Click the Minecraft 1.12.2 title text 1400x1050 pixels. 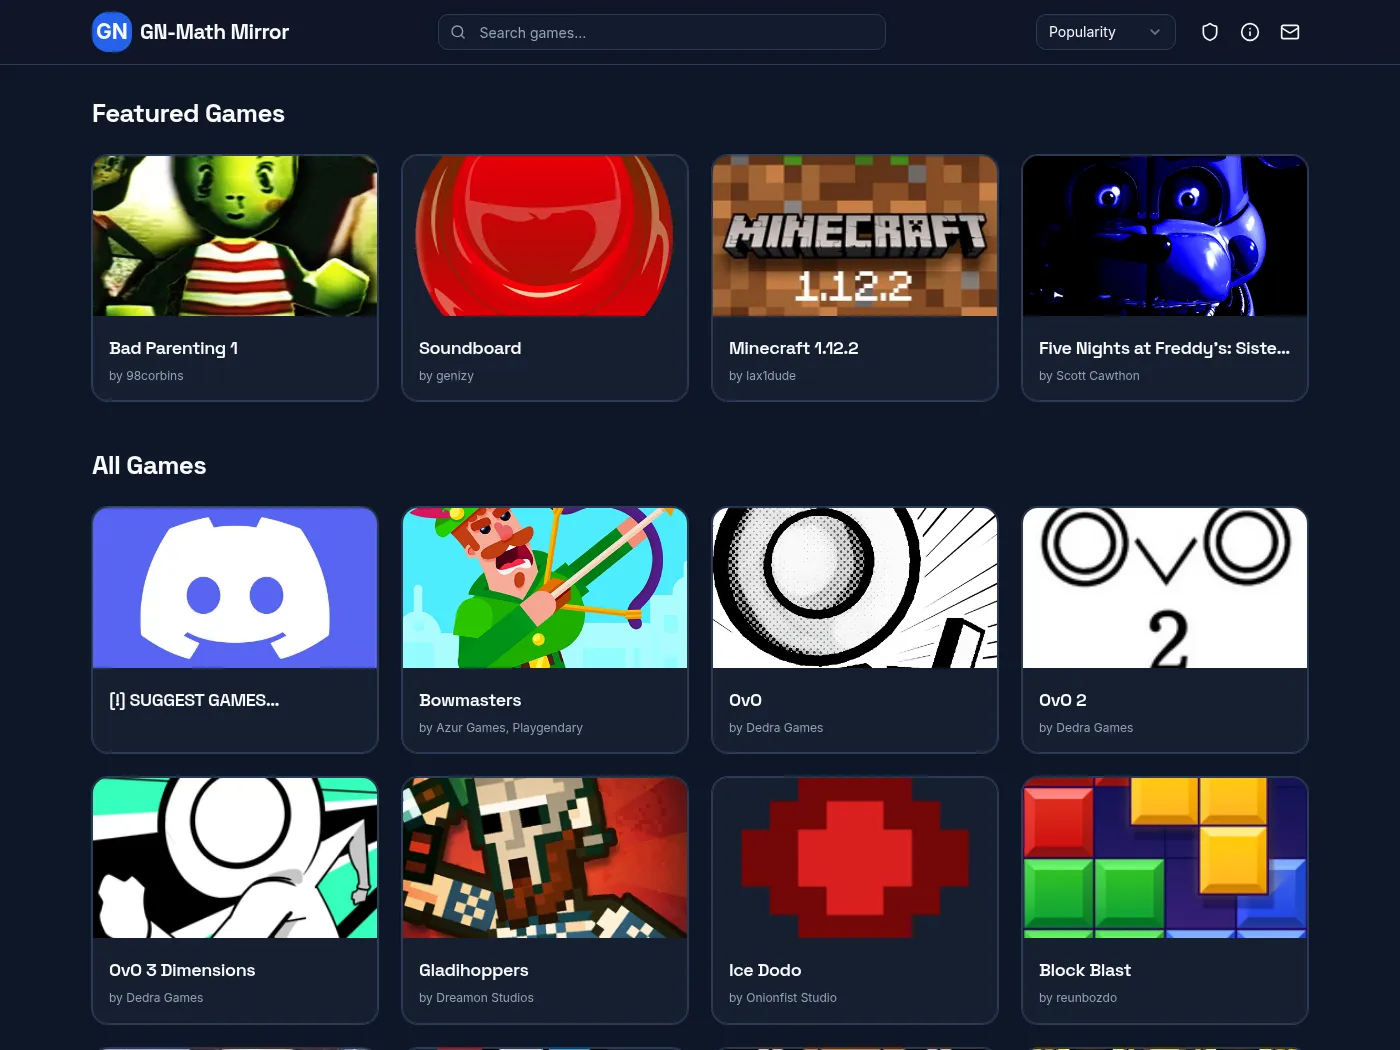pos(794,348)
